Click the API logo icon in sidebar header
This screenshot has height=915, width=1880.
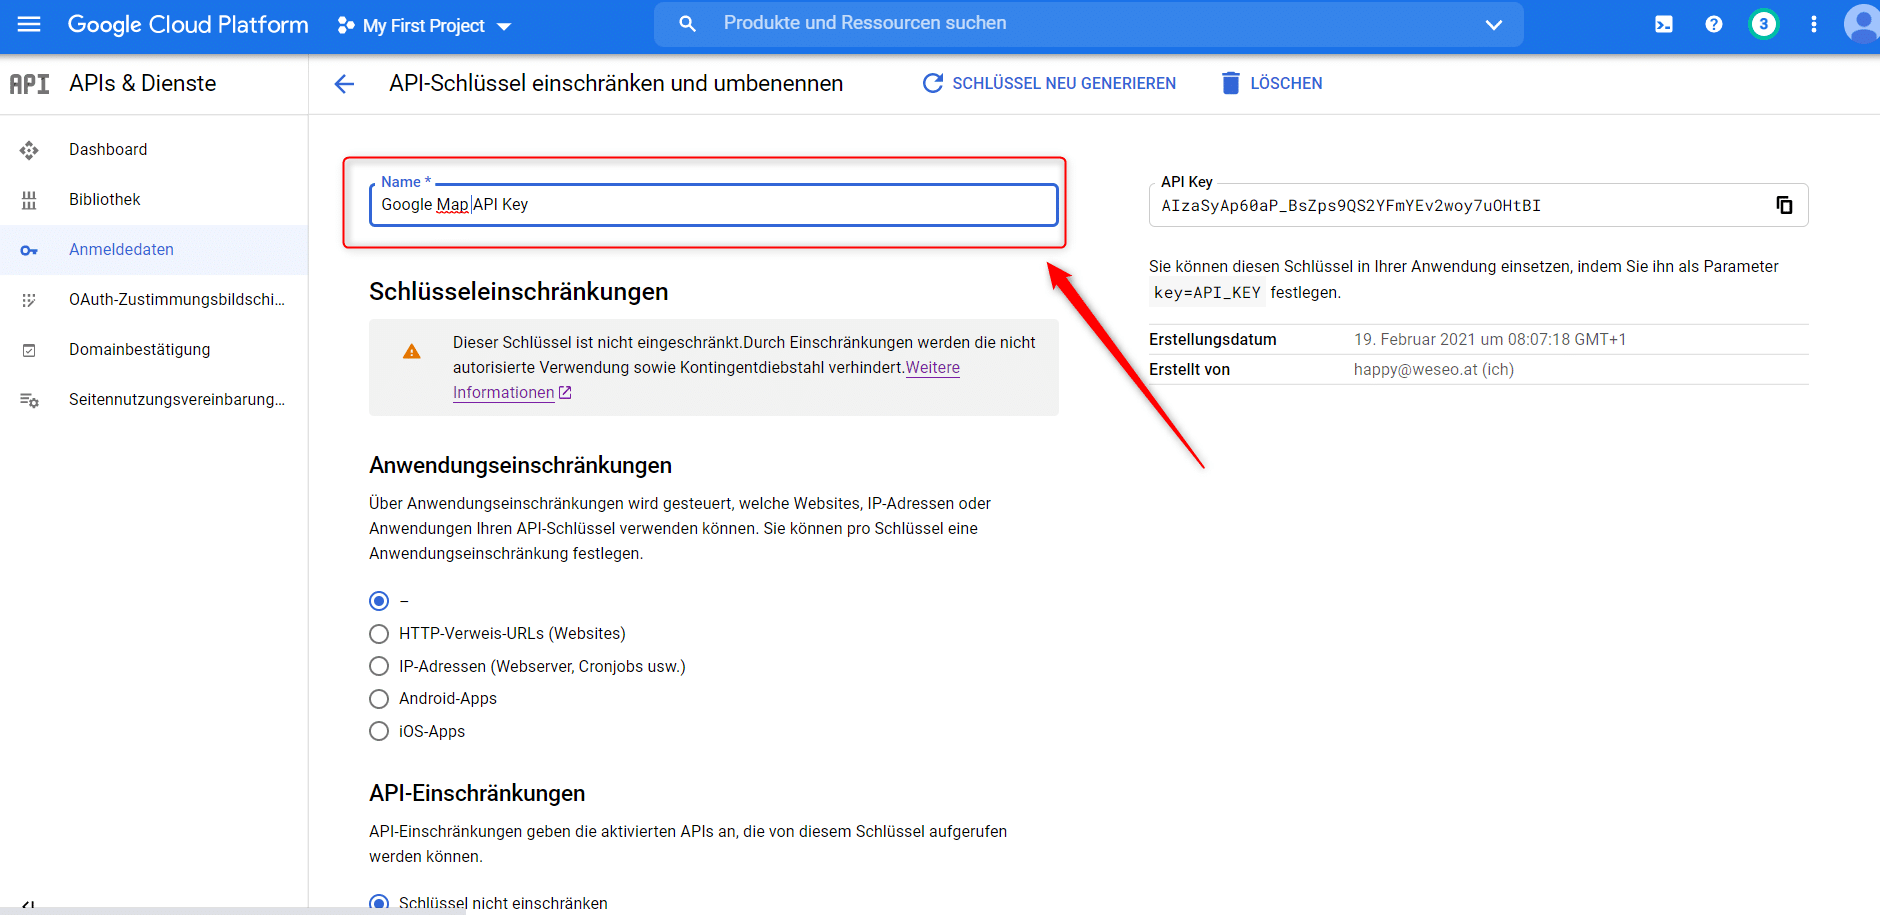[30, 84]
